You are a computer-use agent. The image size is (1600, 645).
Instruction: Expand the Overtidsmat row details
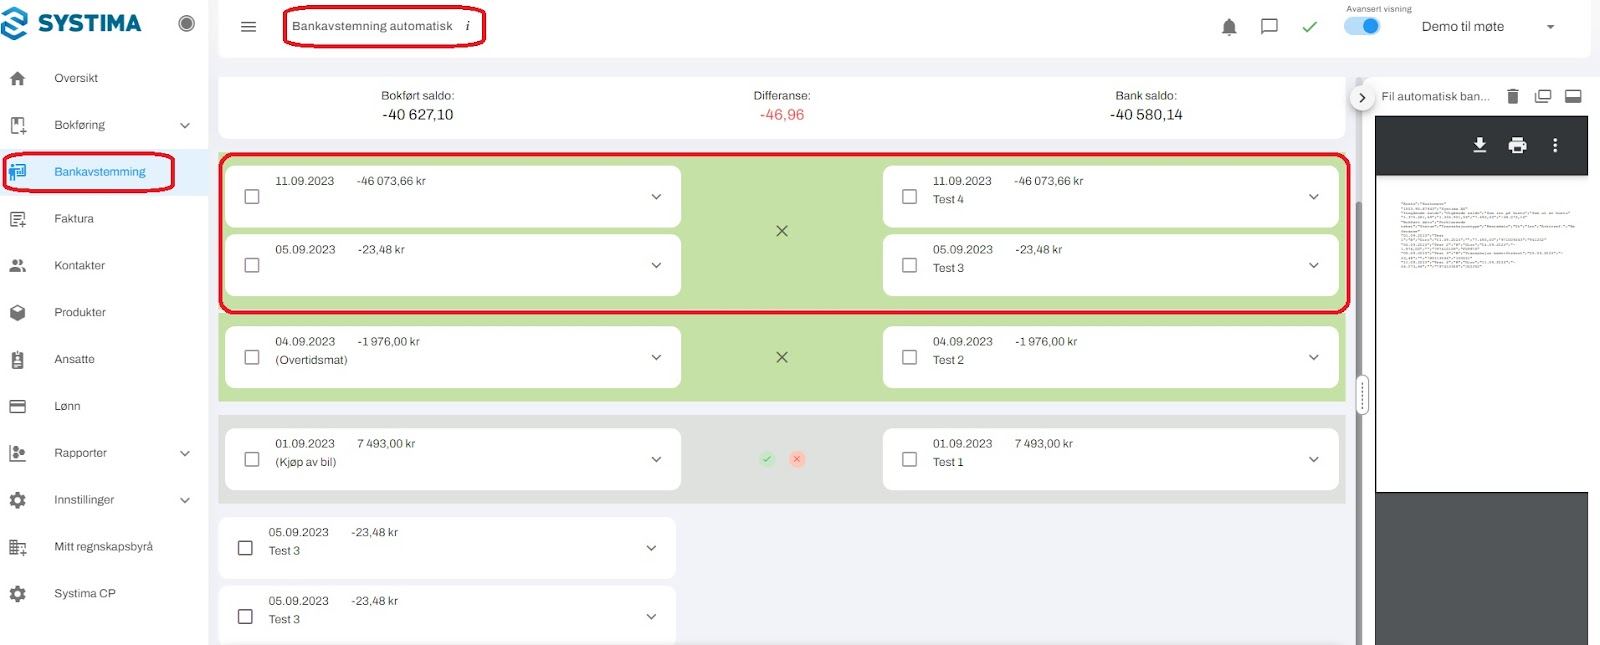(x=656, y=357)
